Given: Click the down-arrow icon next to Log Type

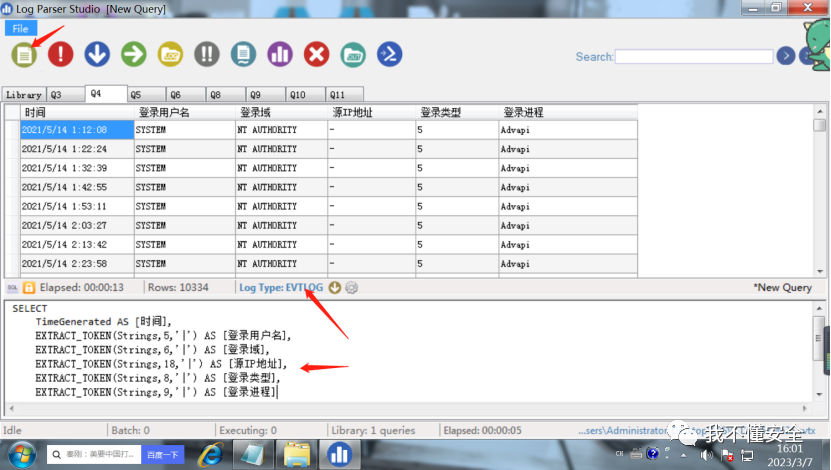Looking at the screenshot, I should (334, 287).
